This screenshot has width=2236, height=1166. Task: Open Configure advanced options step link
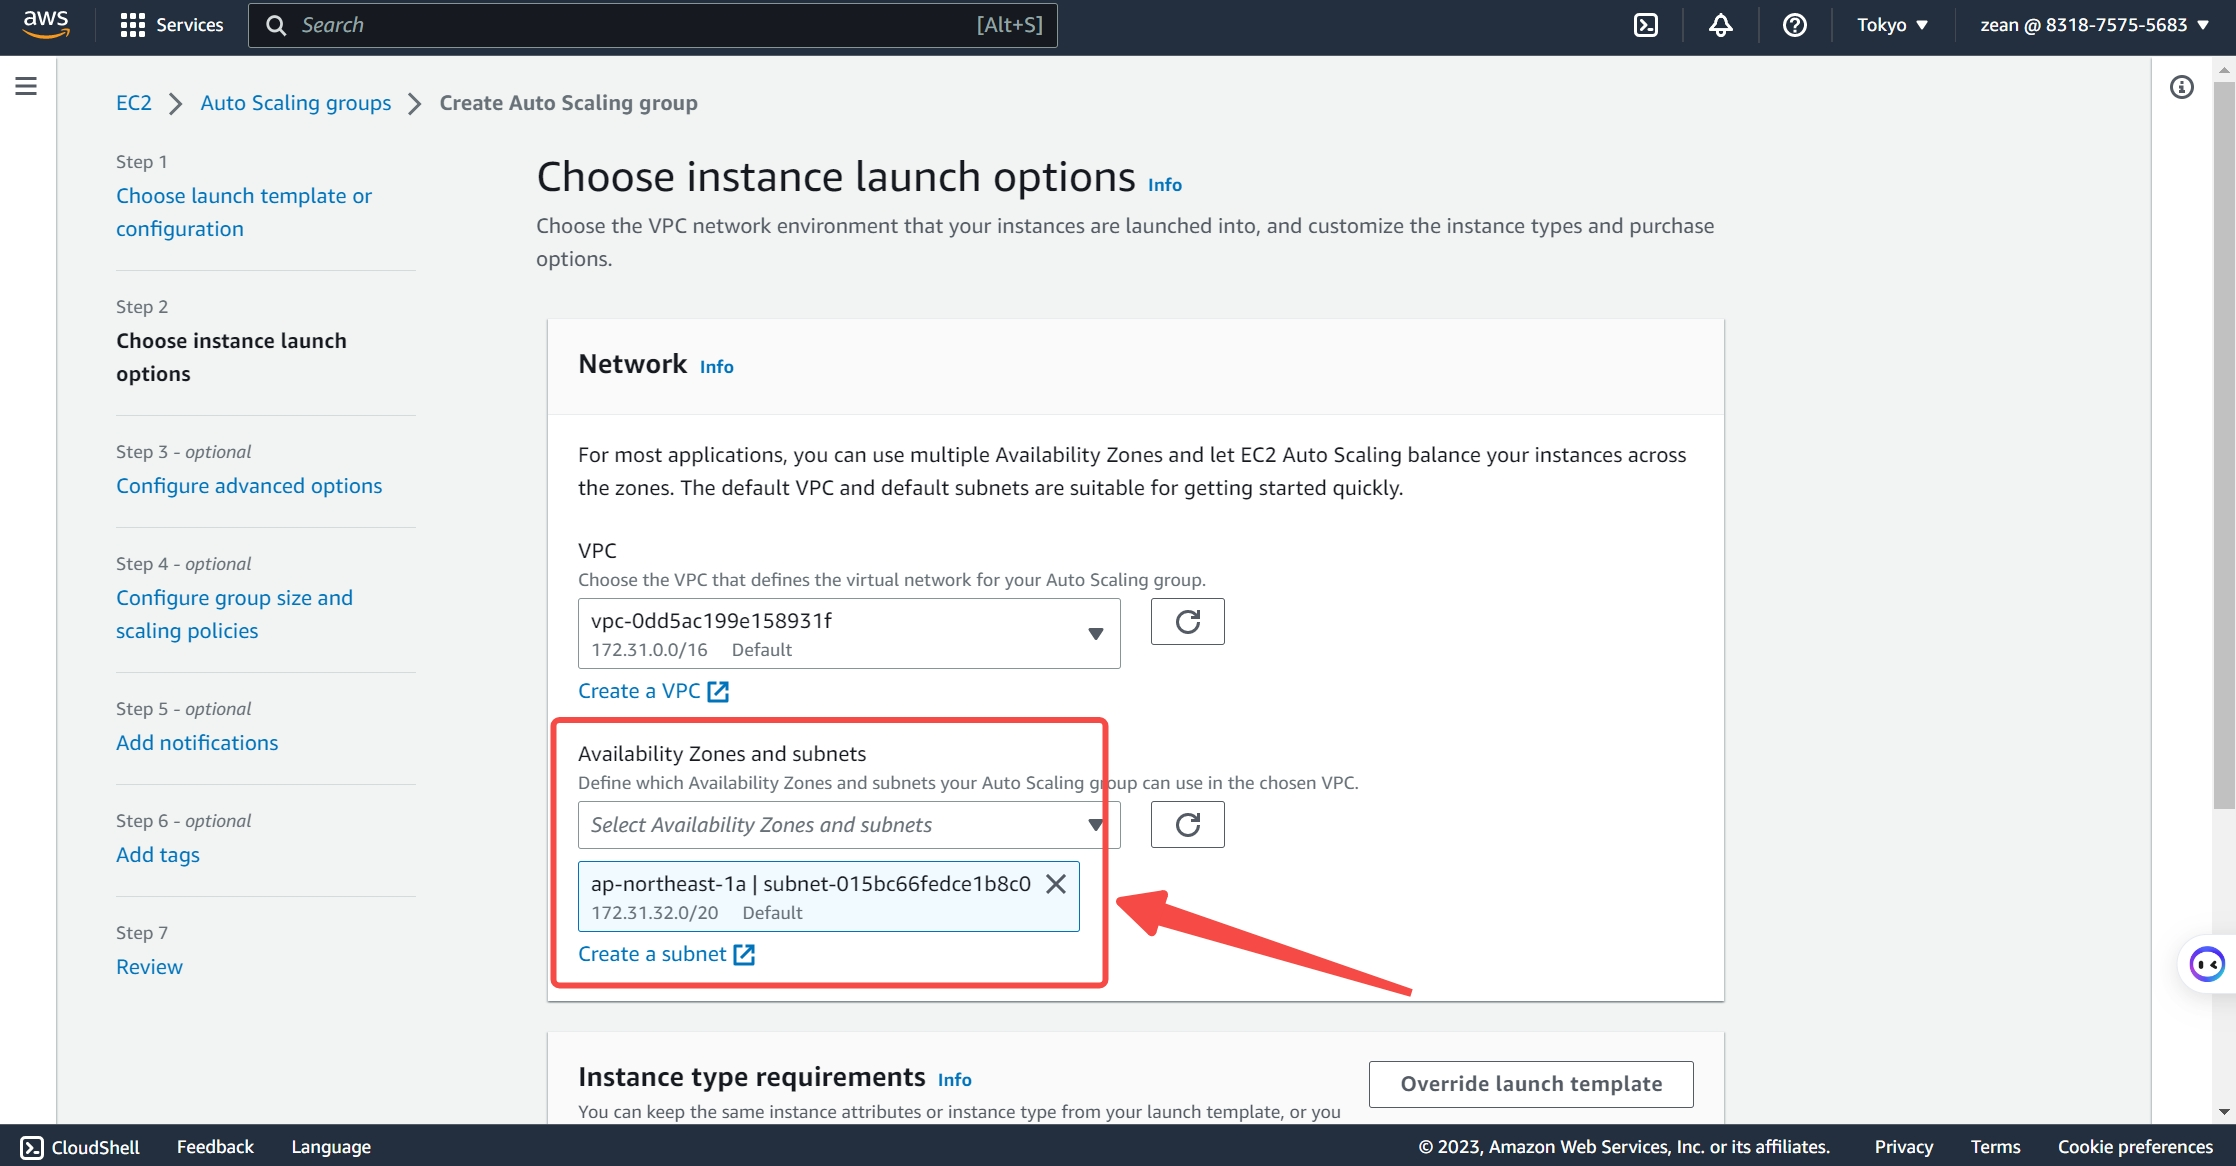[x=249, y=485]
